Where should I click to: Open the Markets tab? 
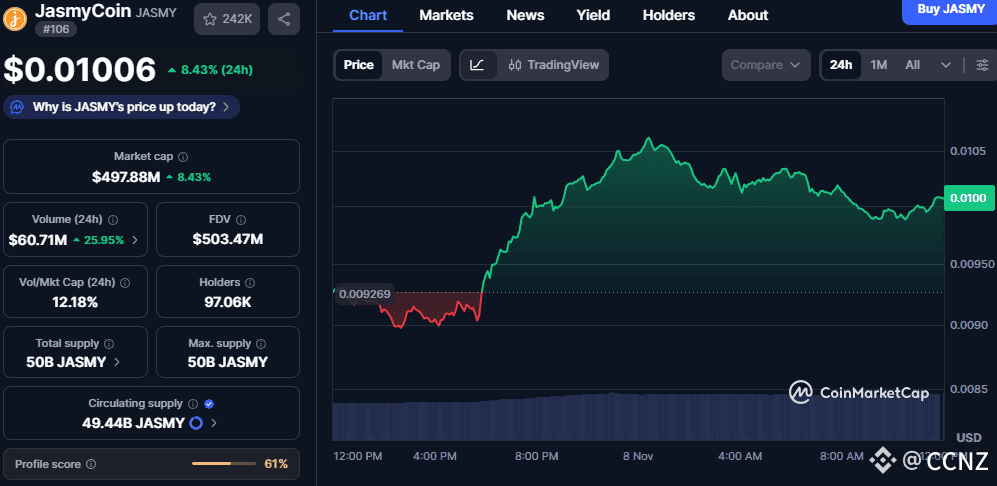(x=446, y=15)
